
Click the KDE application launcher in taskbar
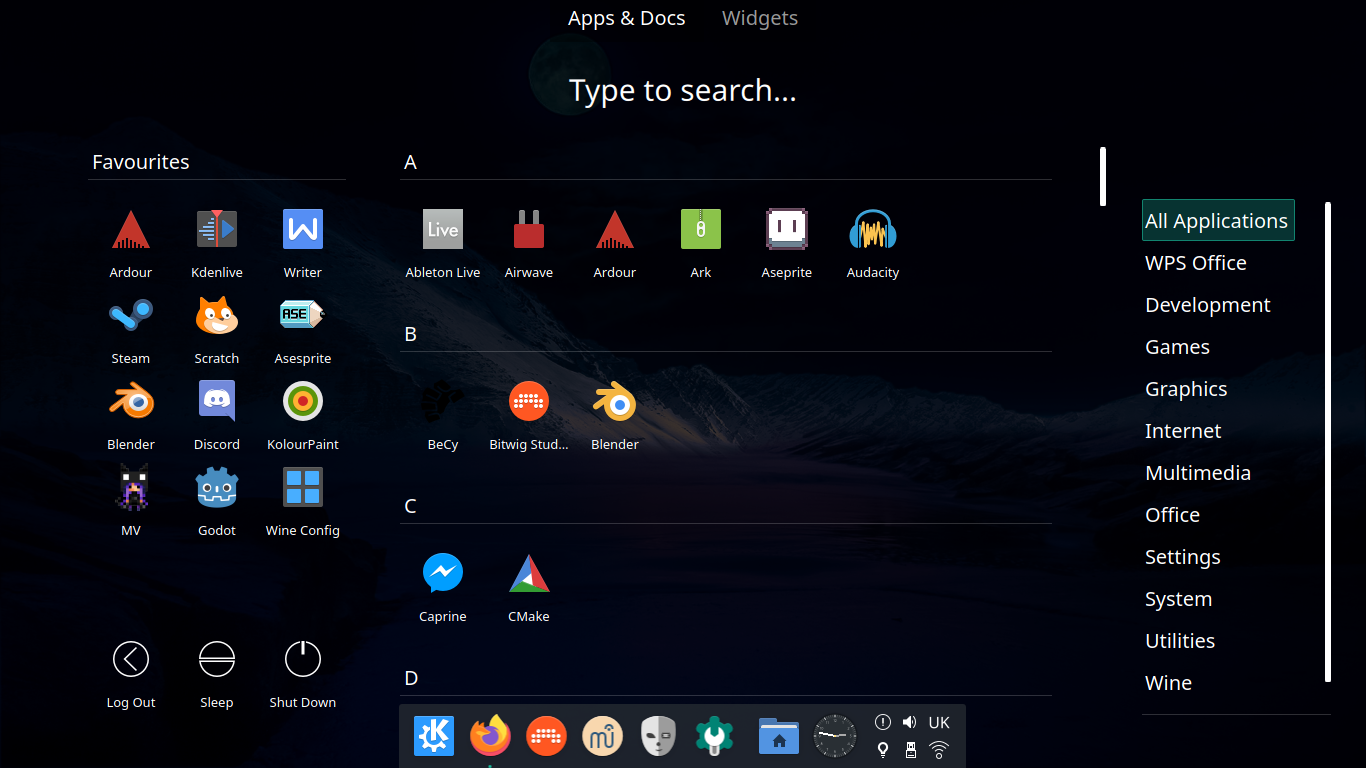point(434,737)
